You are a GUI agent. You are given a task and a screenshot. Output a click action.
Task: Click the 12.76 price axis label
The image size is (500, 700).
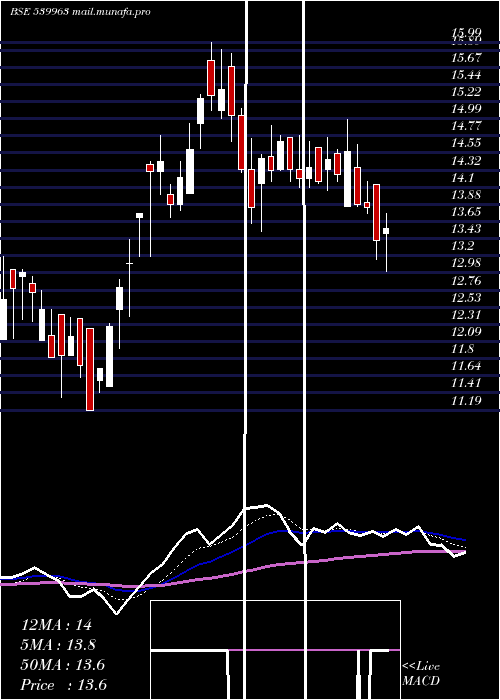467,280
